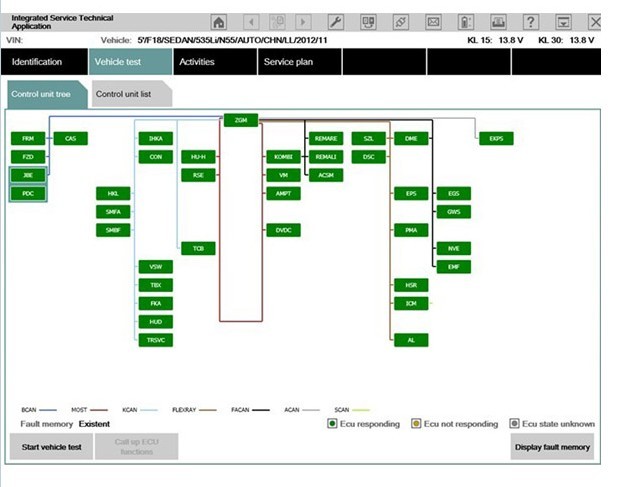Click the print icon in toolbar
The width and height of the screenshot is (632, 487).
pyautogui.click(x=498, y=22)
